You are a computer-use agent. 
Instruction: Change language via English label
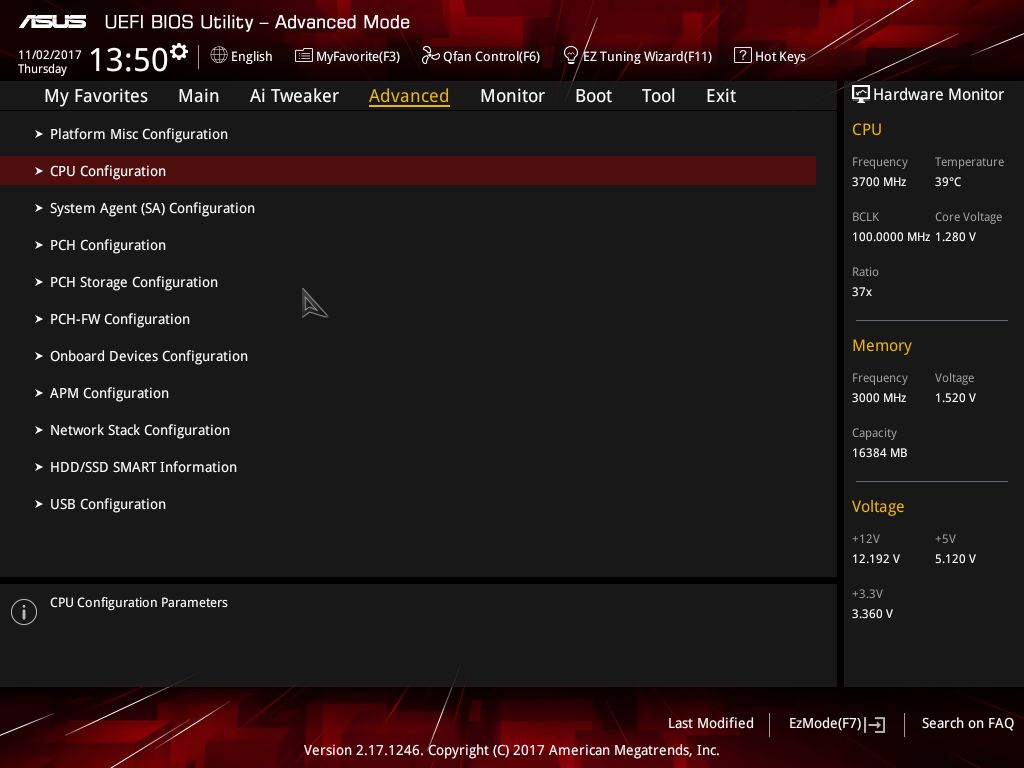click(251, 57)
